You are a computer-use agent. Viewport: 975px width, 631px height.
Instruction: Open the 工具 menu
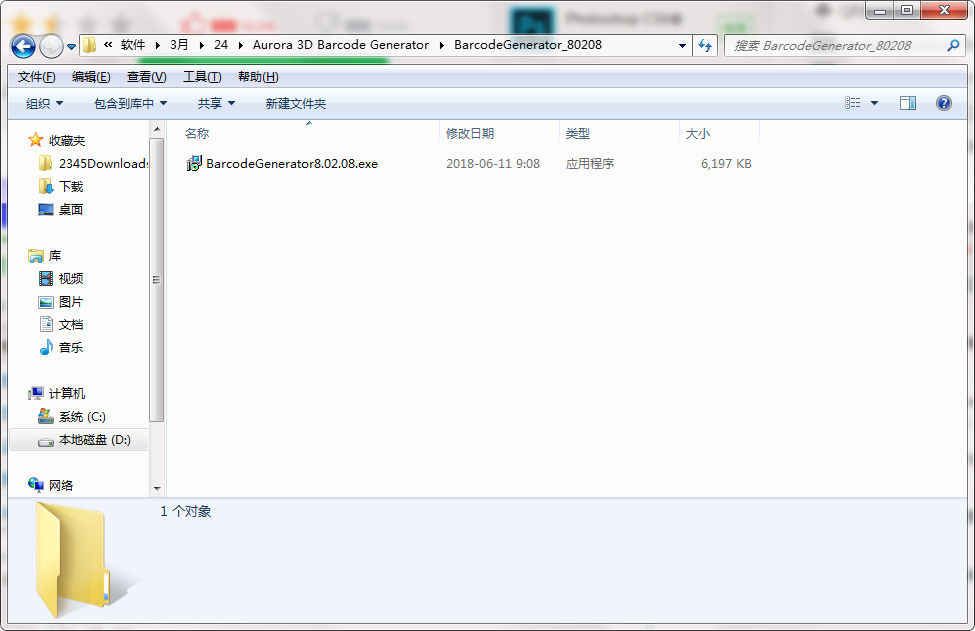click(x=202, y=76)
